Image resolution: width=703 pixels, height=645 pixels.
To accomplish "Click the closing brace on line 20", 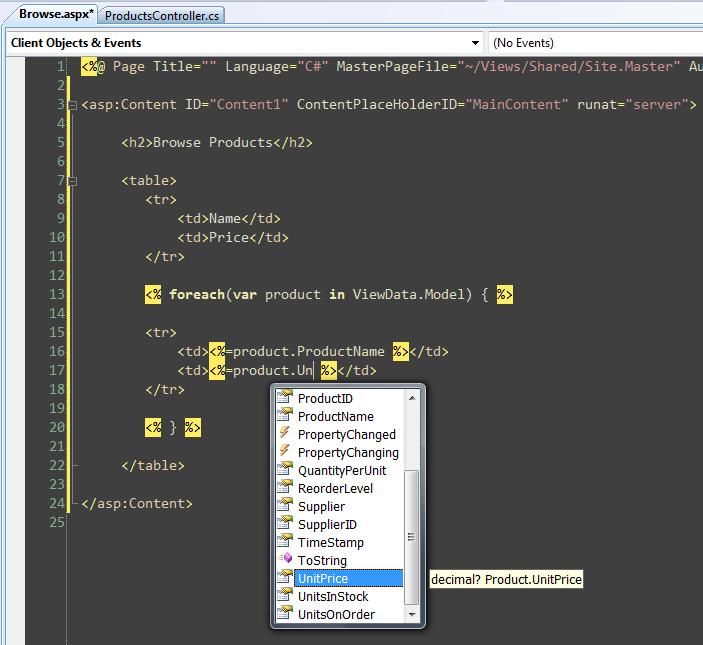I will (x=173, y=428).
